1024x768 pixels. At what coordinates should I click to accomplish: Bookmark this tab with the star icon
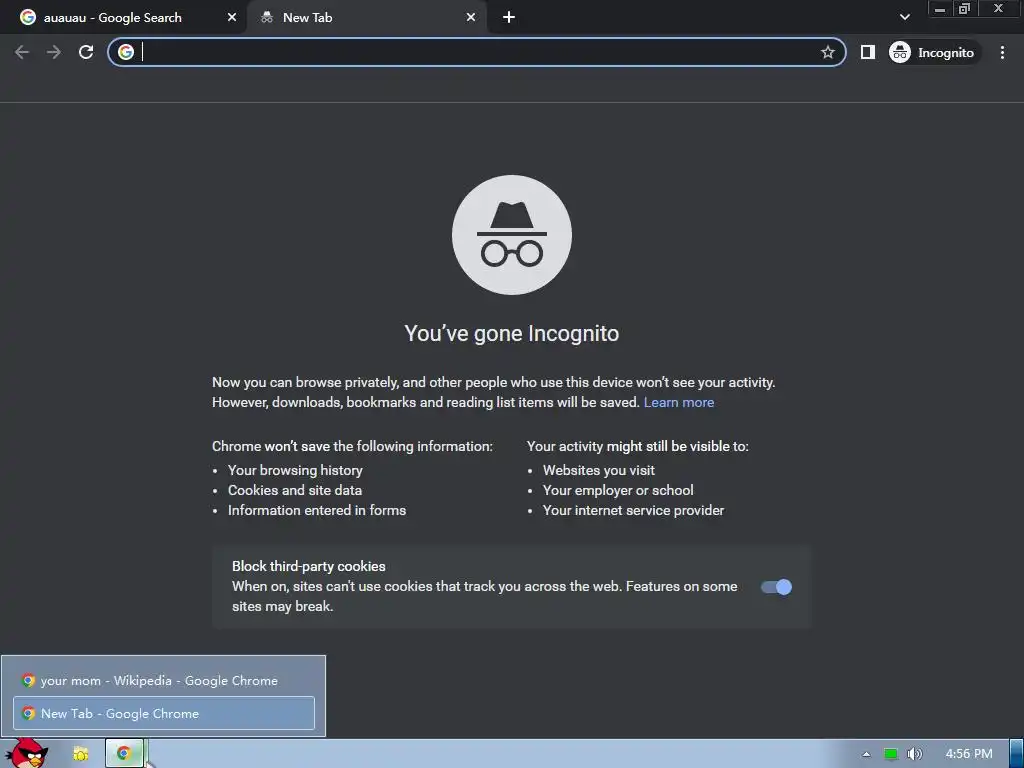click(827, 52)
